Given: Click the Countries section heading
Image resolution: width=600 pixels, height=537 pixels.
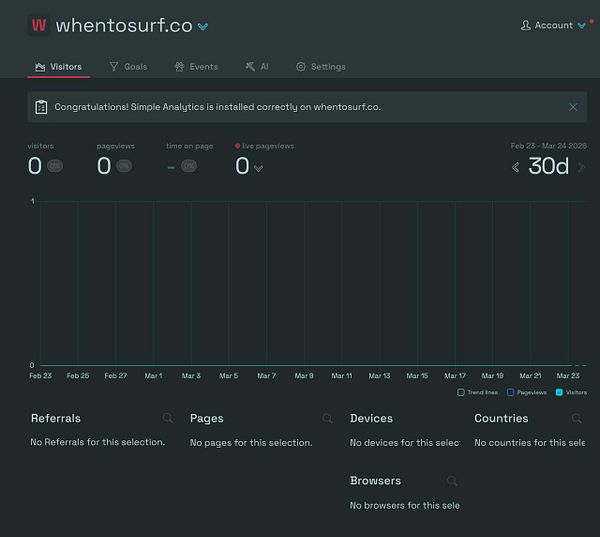Looking at the screenshot, I should click(501, 418).
